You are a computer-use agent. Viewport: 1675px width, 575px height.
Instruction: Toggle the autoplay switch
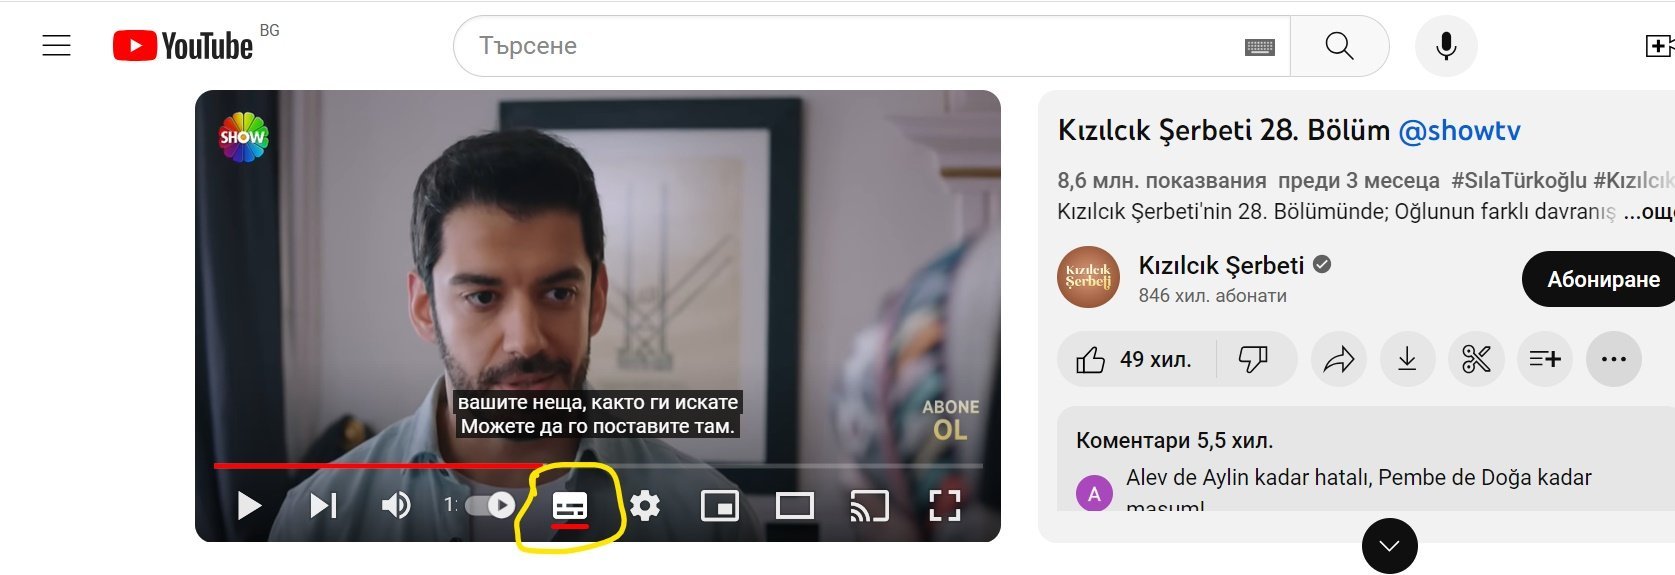[x=490, y=506]
